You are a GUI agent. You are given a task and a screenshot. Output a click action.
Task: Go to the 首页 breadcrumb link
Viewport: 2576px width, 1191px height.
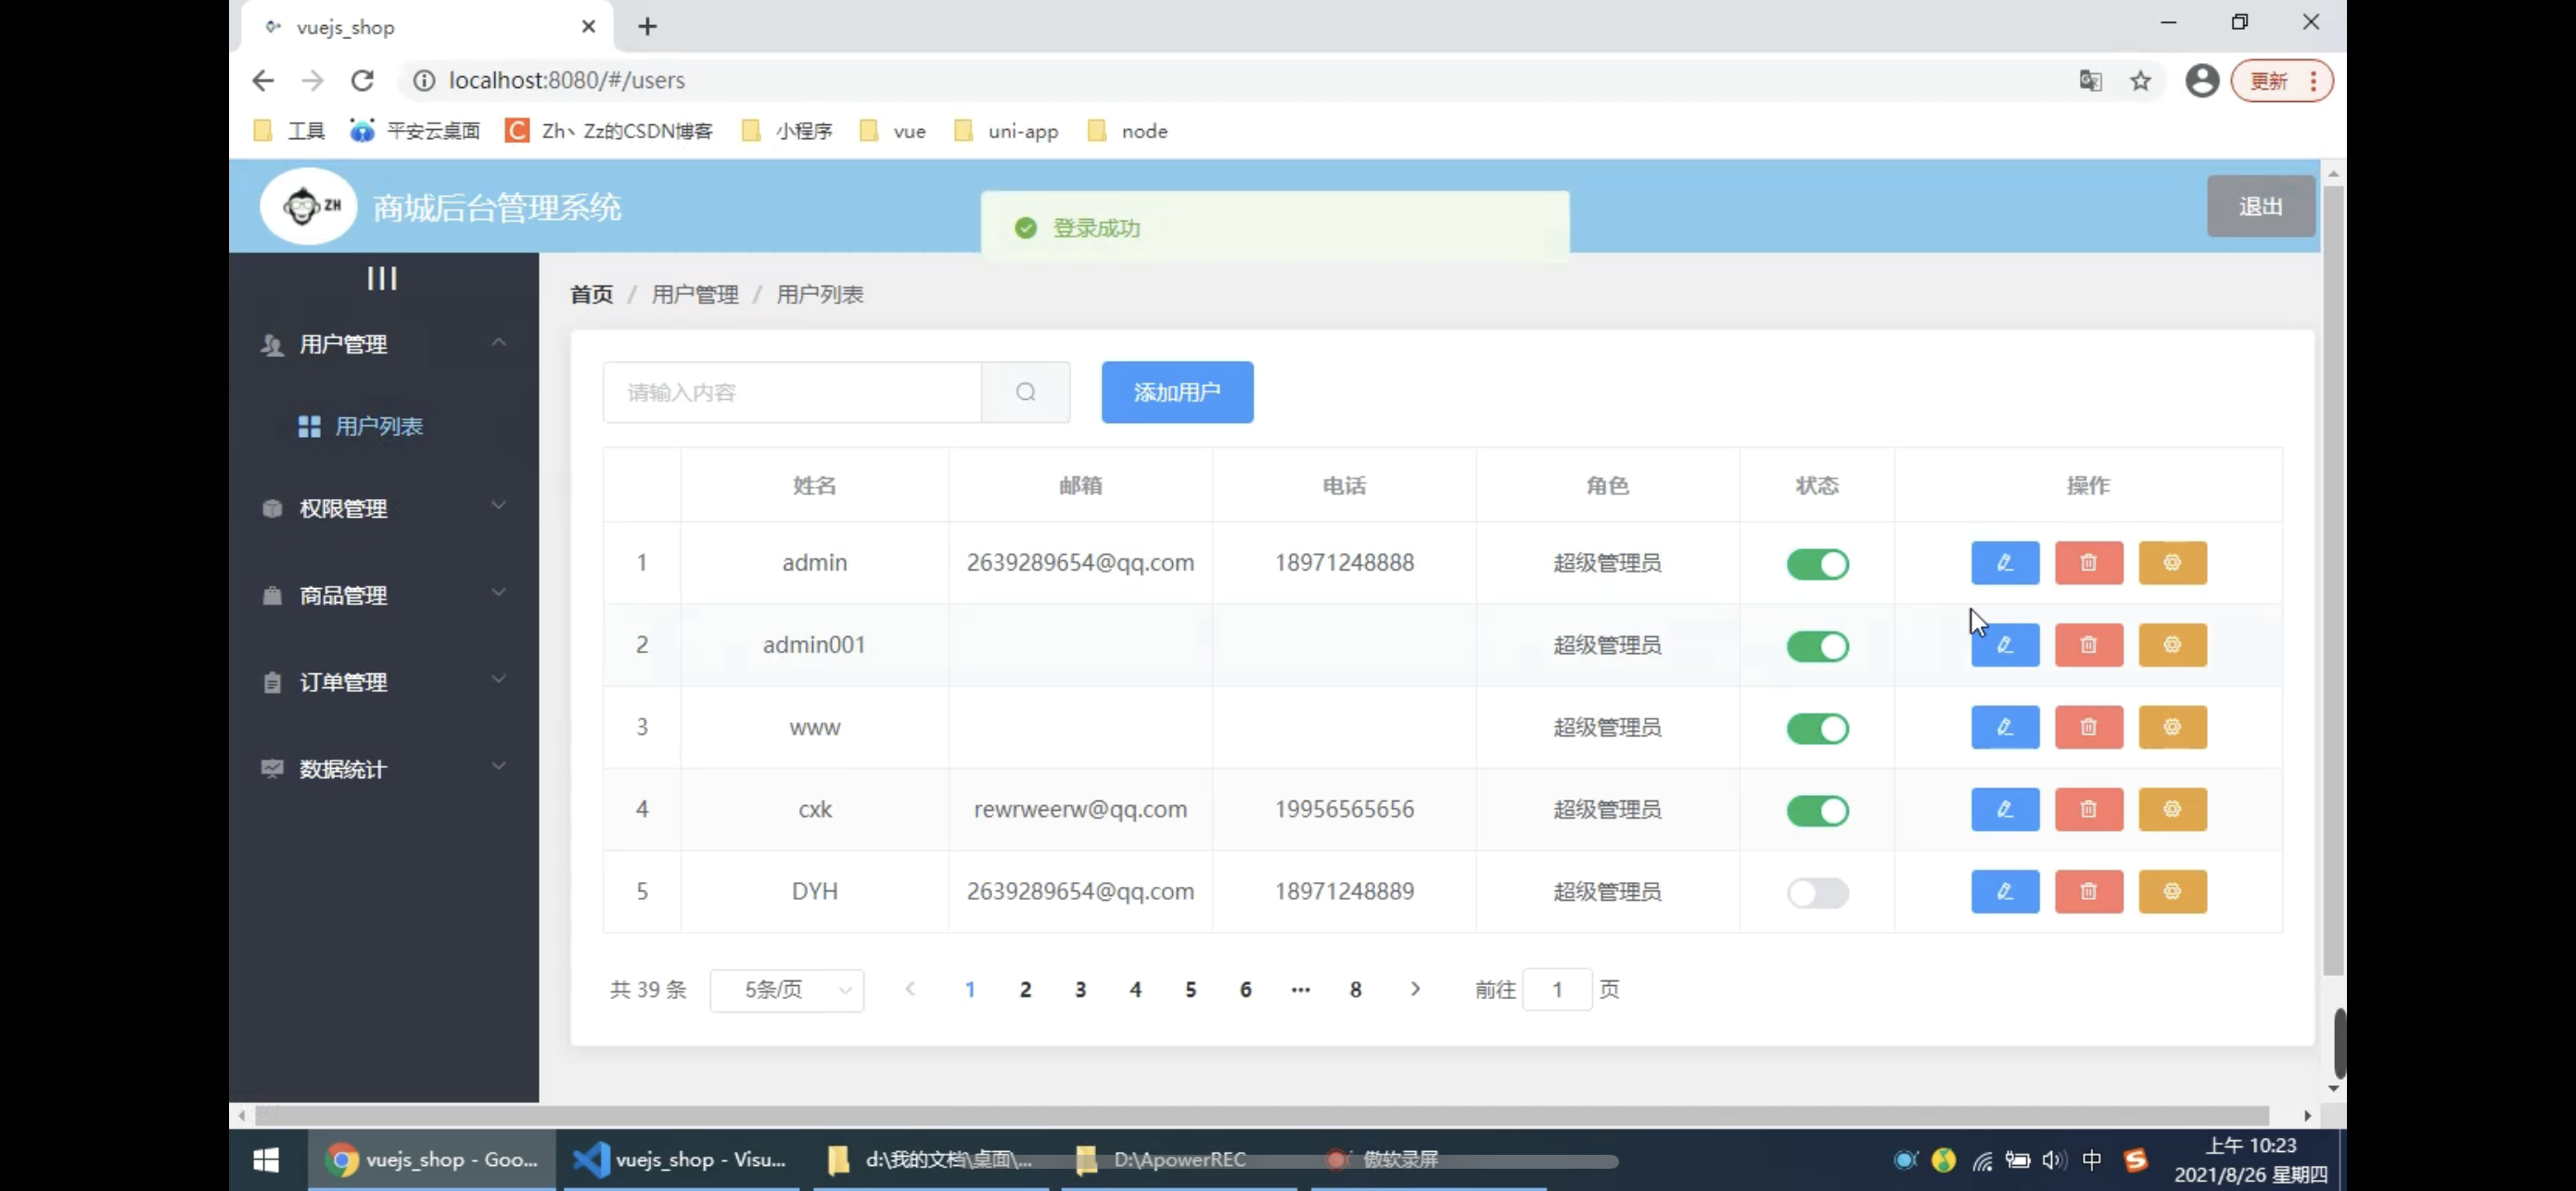click(591, 294)
